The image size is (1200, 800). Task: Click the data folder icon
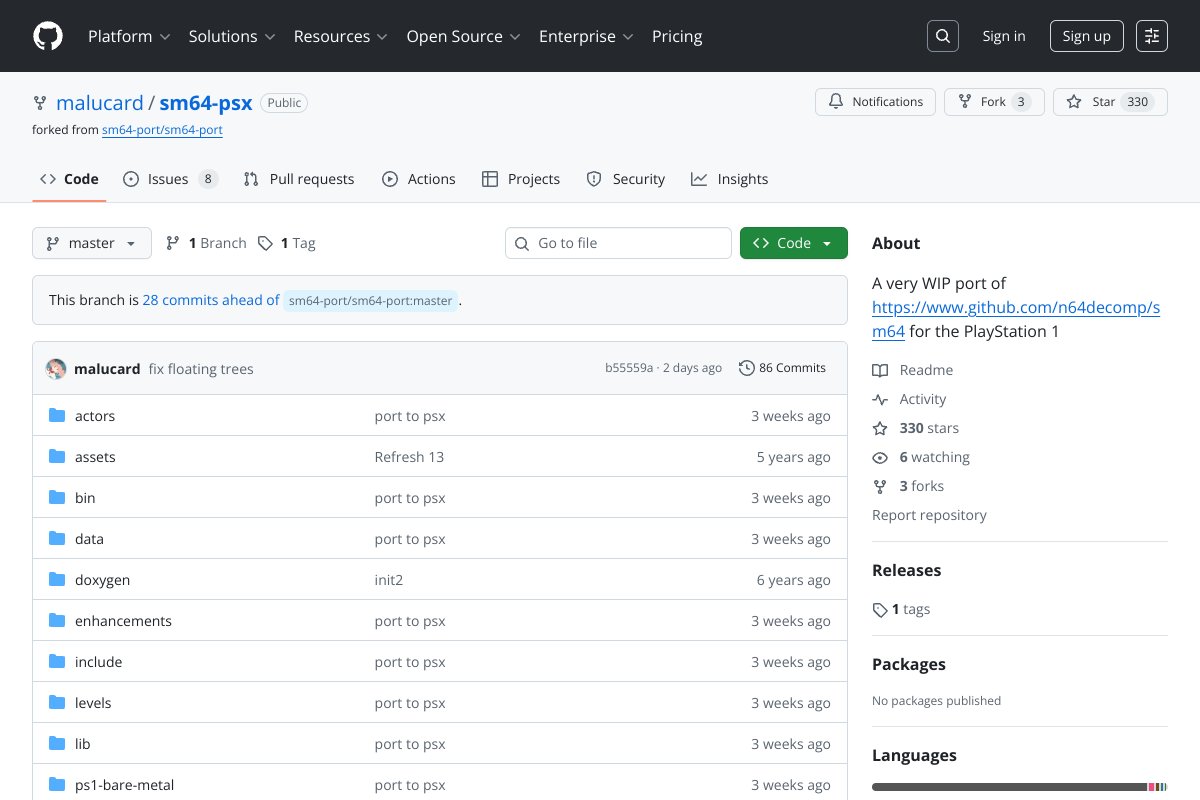[x=57, y=539]
